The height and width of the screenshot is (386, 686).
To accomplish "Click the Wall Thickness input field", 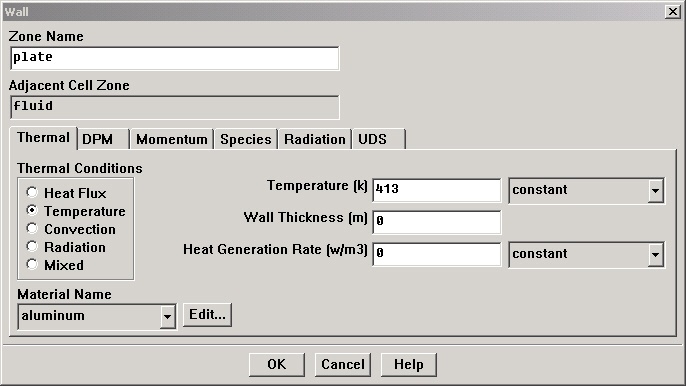I will (x=437, y=222).
